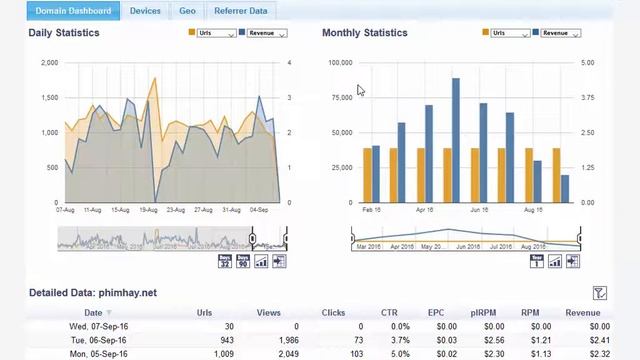Click the tallest blue monthly revenue bar
This screenshot has width=640, height=360.
point(456,140)
